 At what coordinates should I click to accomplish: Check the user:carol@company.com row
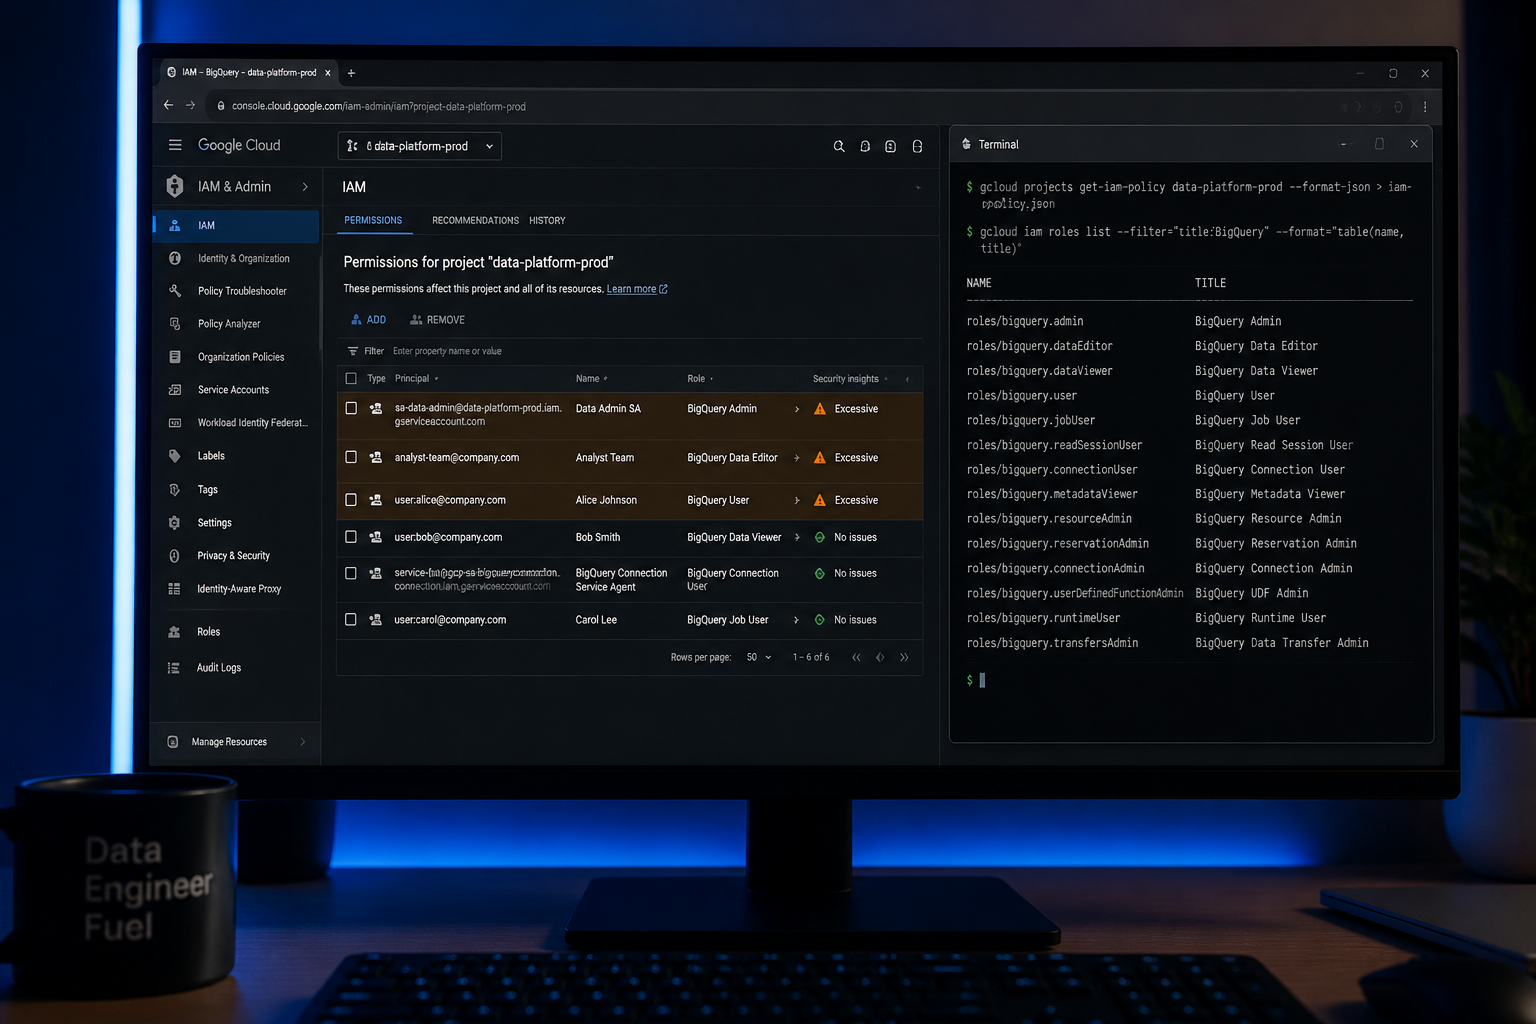tap(351, 620)
